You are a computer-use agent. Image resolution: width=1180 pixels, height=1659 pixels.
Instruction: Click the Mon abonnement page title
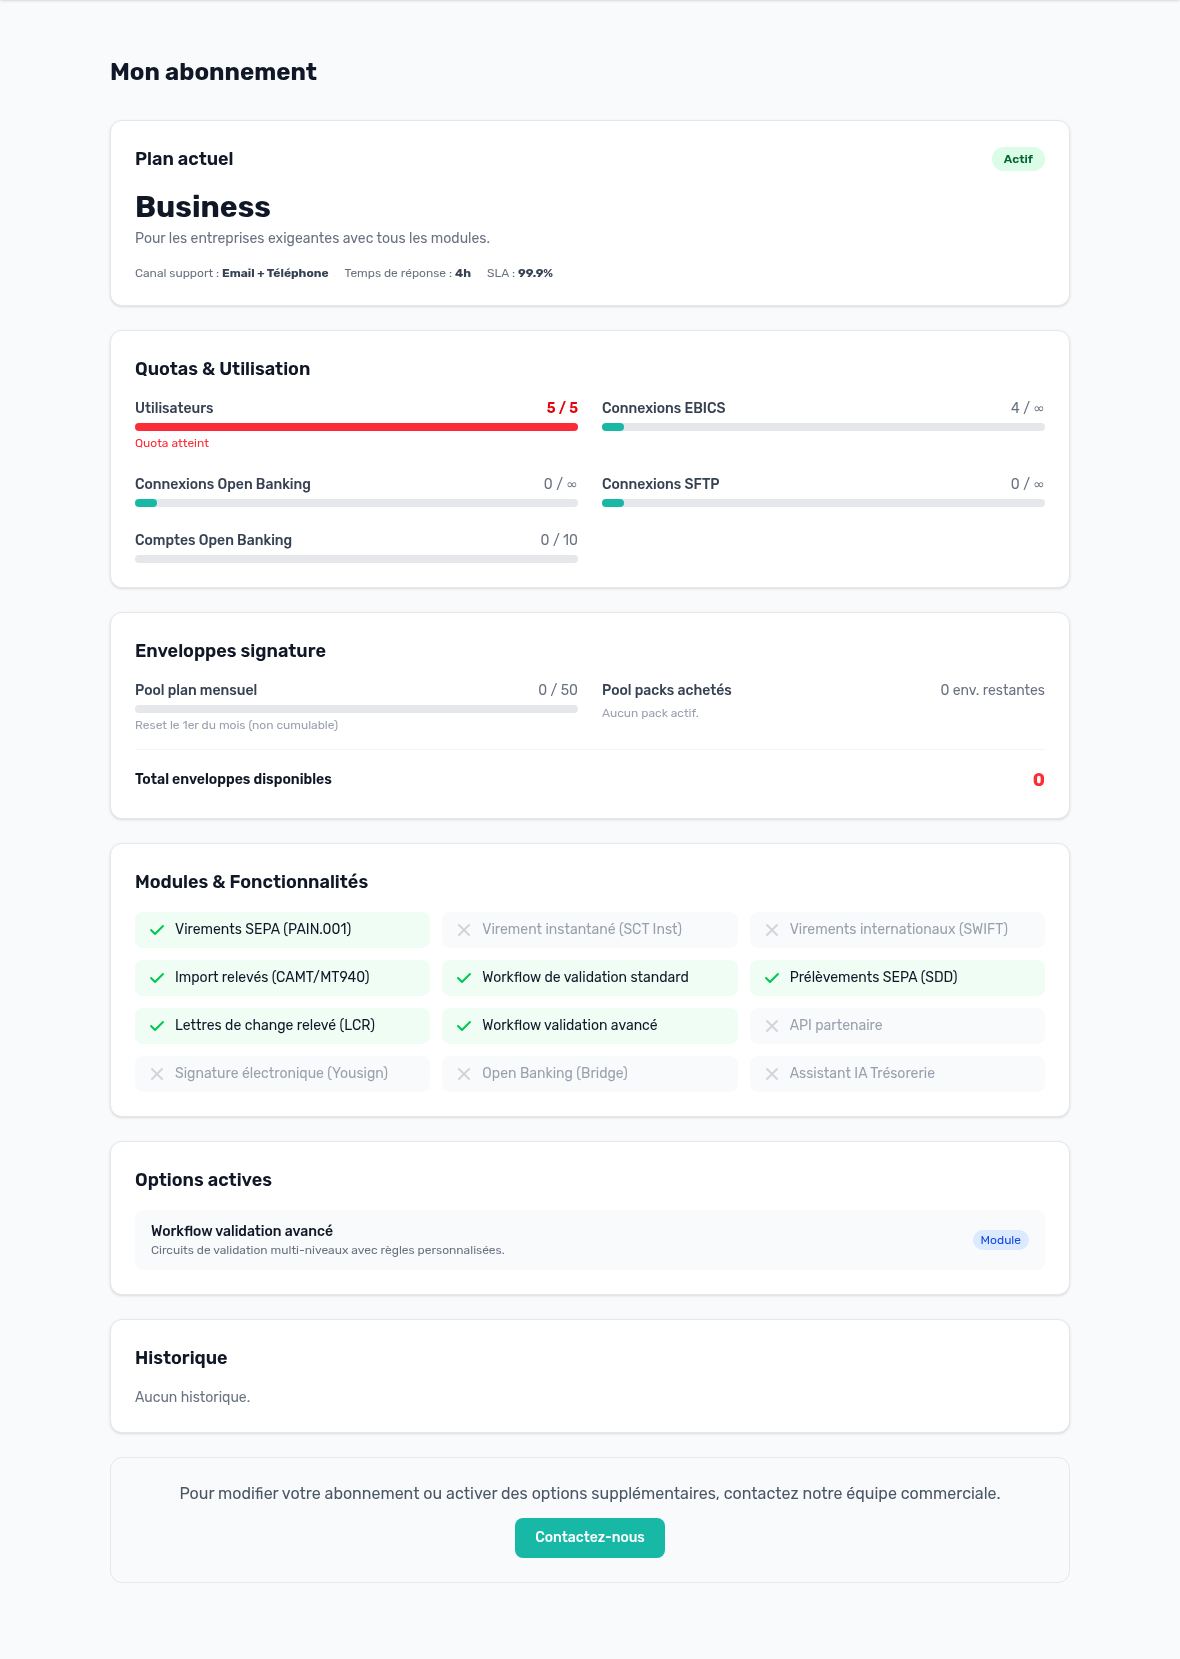(x=213, y=72)
